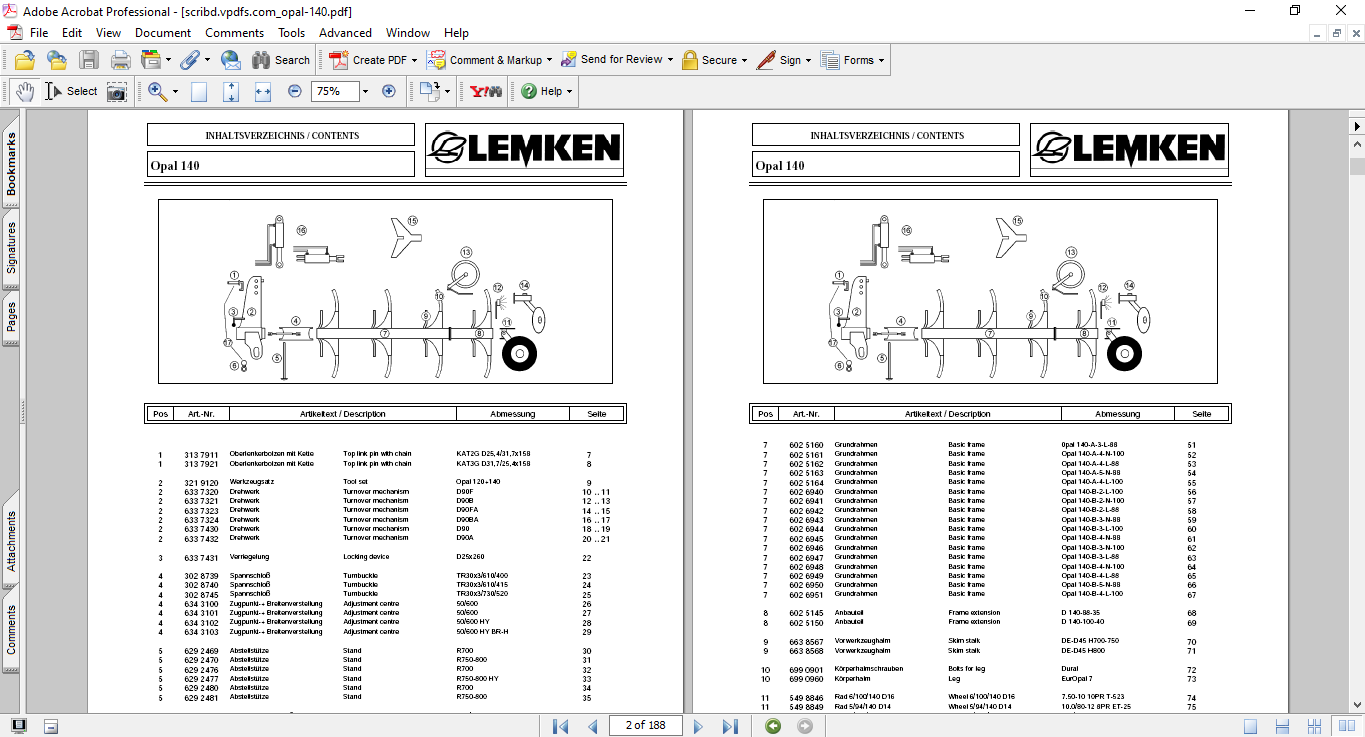Click the Snapshot tool camera icon
Screen dimensions: 1365x737
117,91
